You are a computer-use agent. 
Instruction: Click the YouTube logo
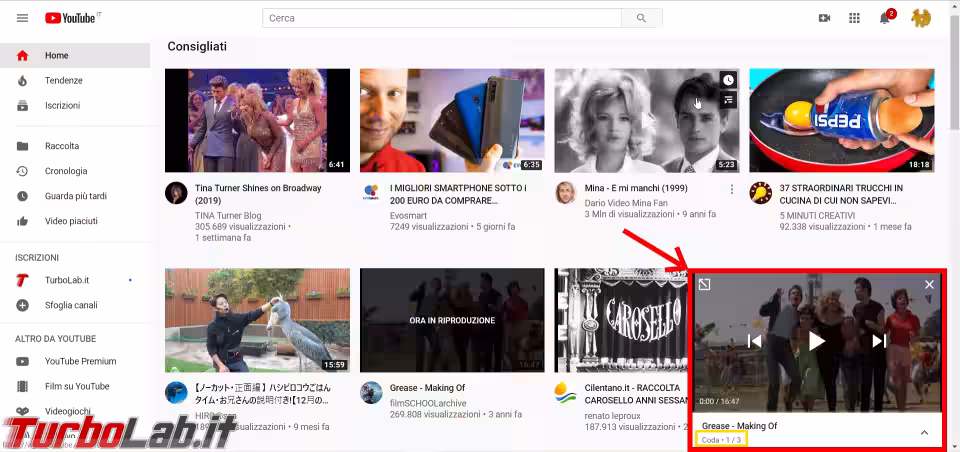click(x=71, y=18)
